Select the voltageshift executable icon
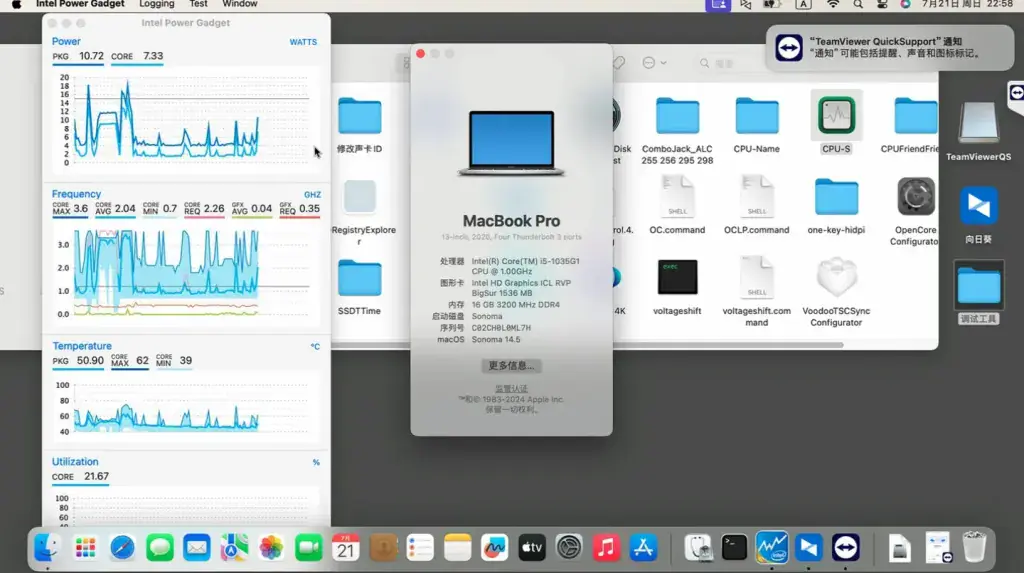1024x573 pixels. coord(677,277)
